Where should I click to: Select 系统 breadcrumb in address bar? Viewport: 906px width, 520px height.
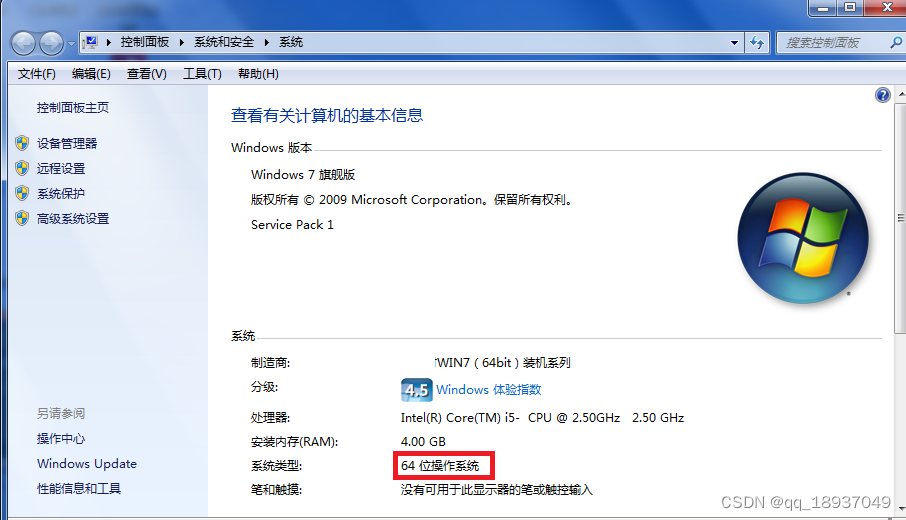point(291,42)
